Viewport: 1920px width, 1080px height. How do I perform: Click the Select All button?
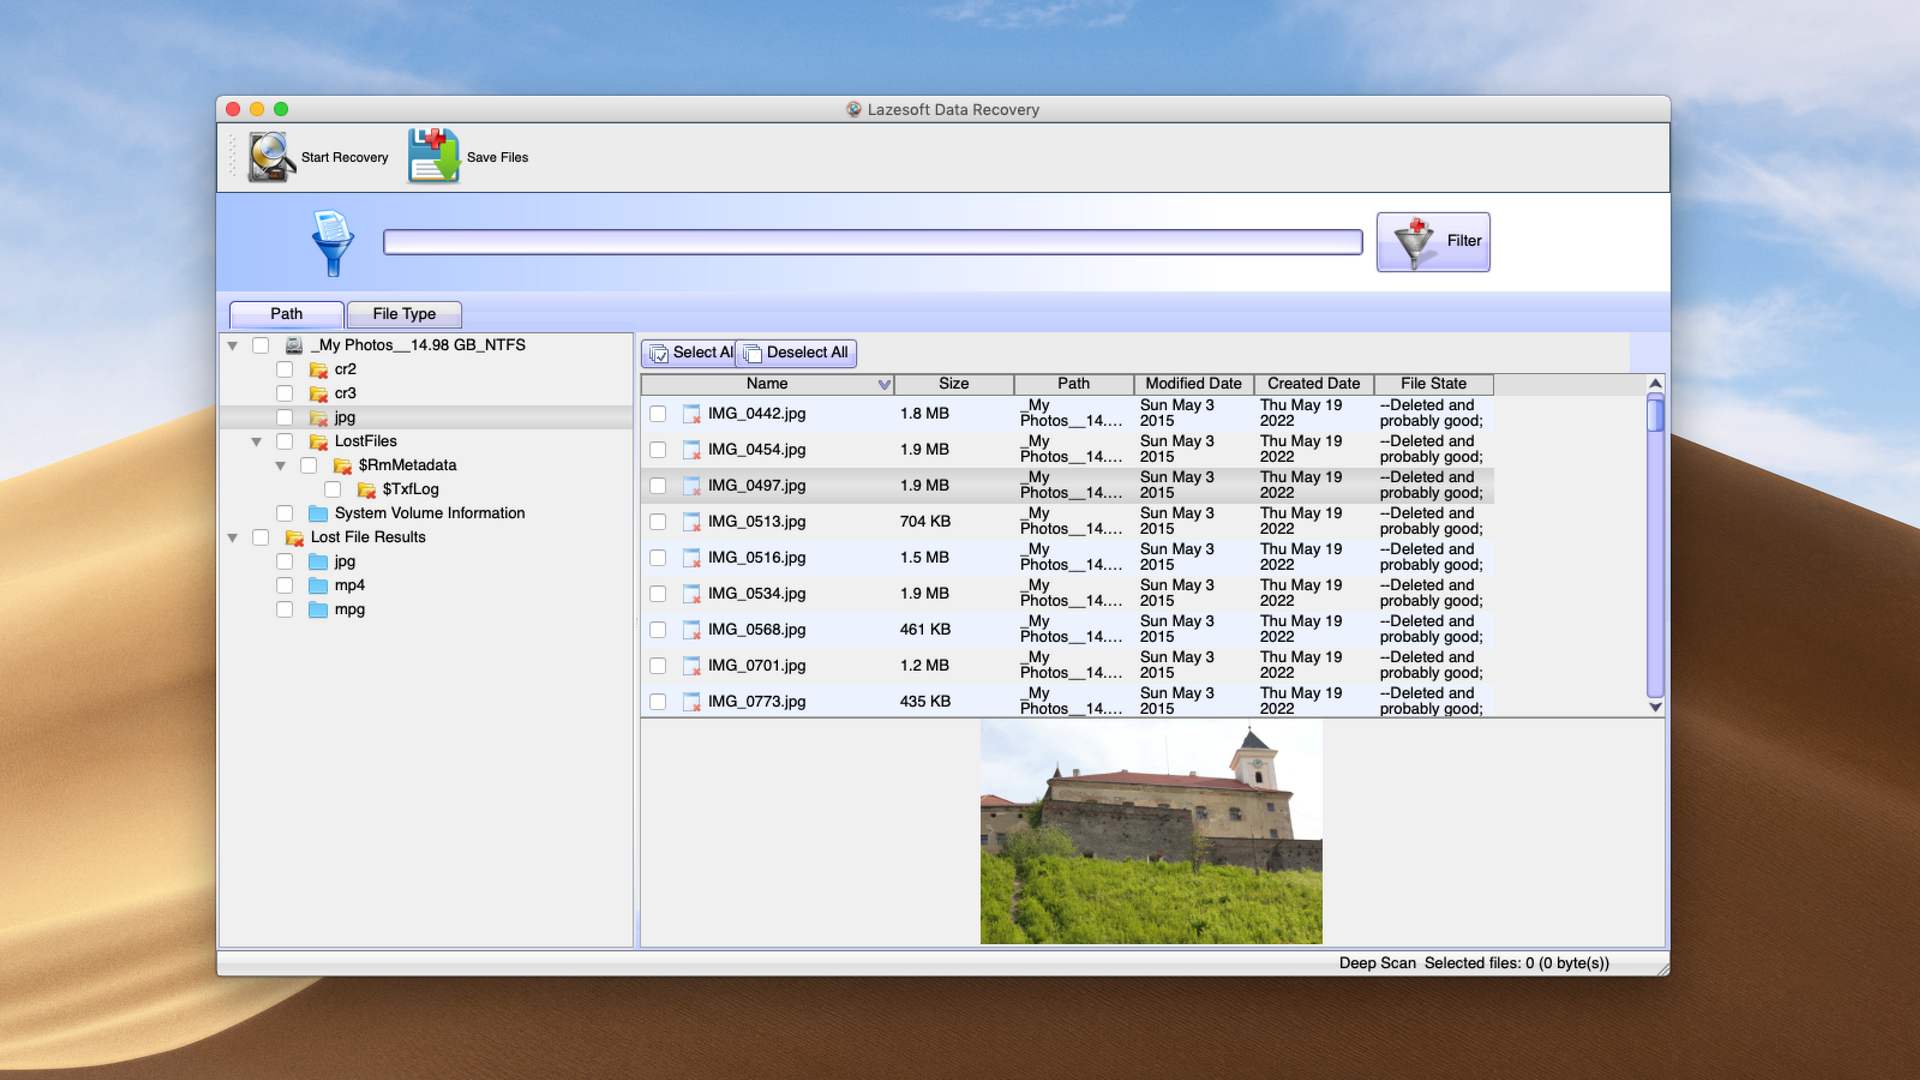(x=689, y=353)
